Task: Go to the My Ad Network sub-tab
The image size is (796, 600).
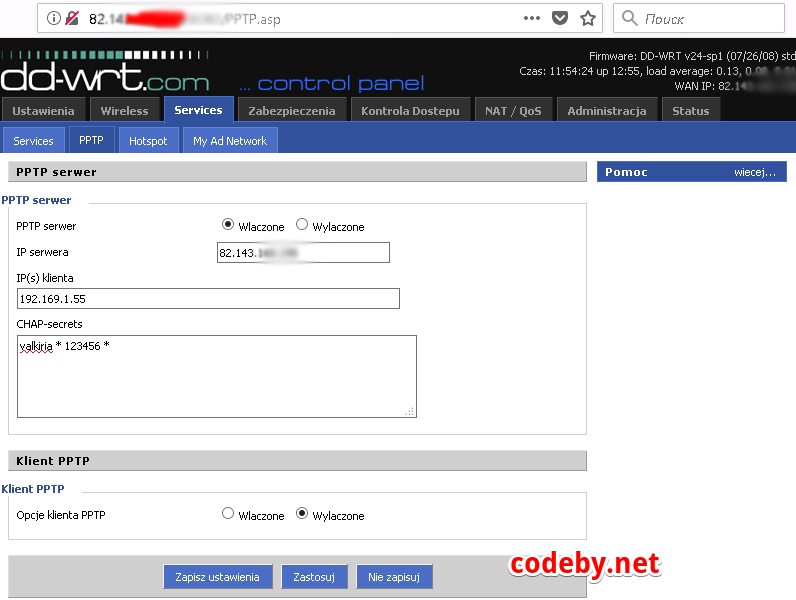Action: coord(230,141)
